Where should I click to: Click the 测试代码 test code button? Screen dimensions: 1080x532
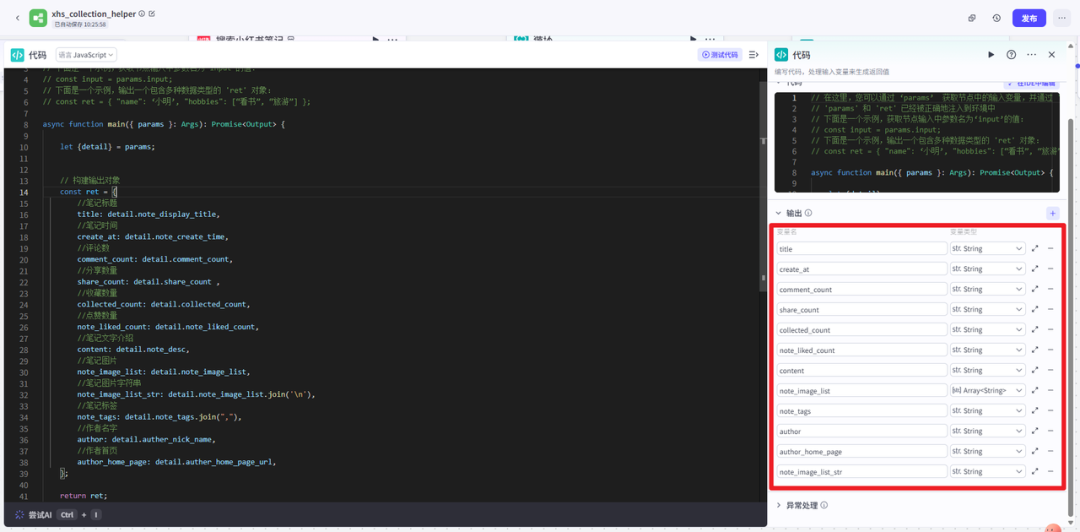click(x=720, y=55)
